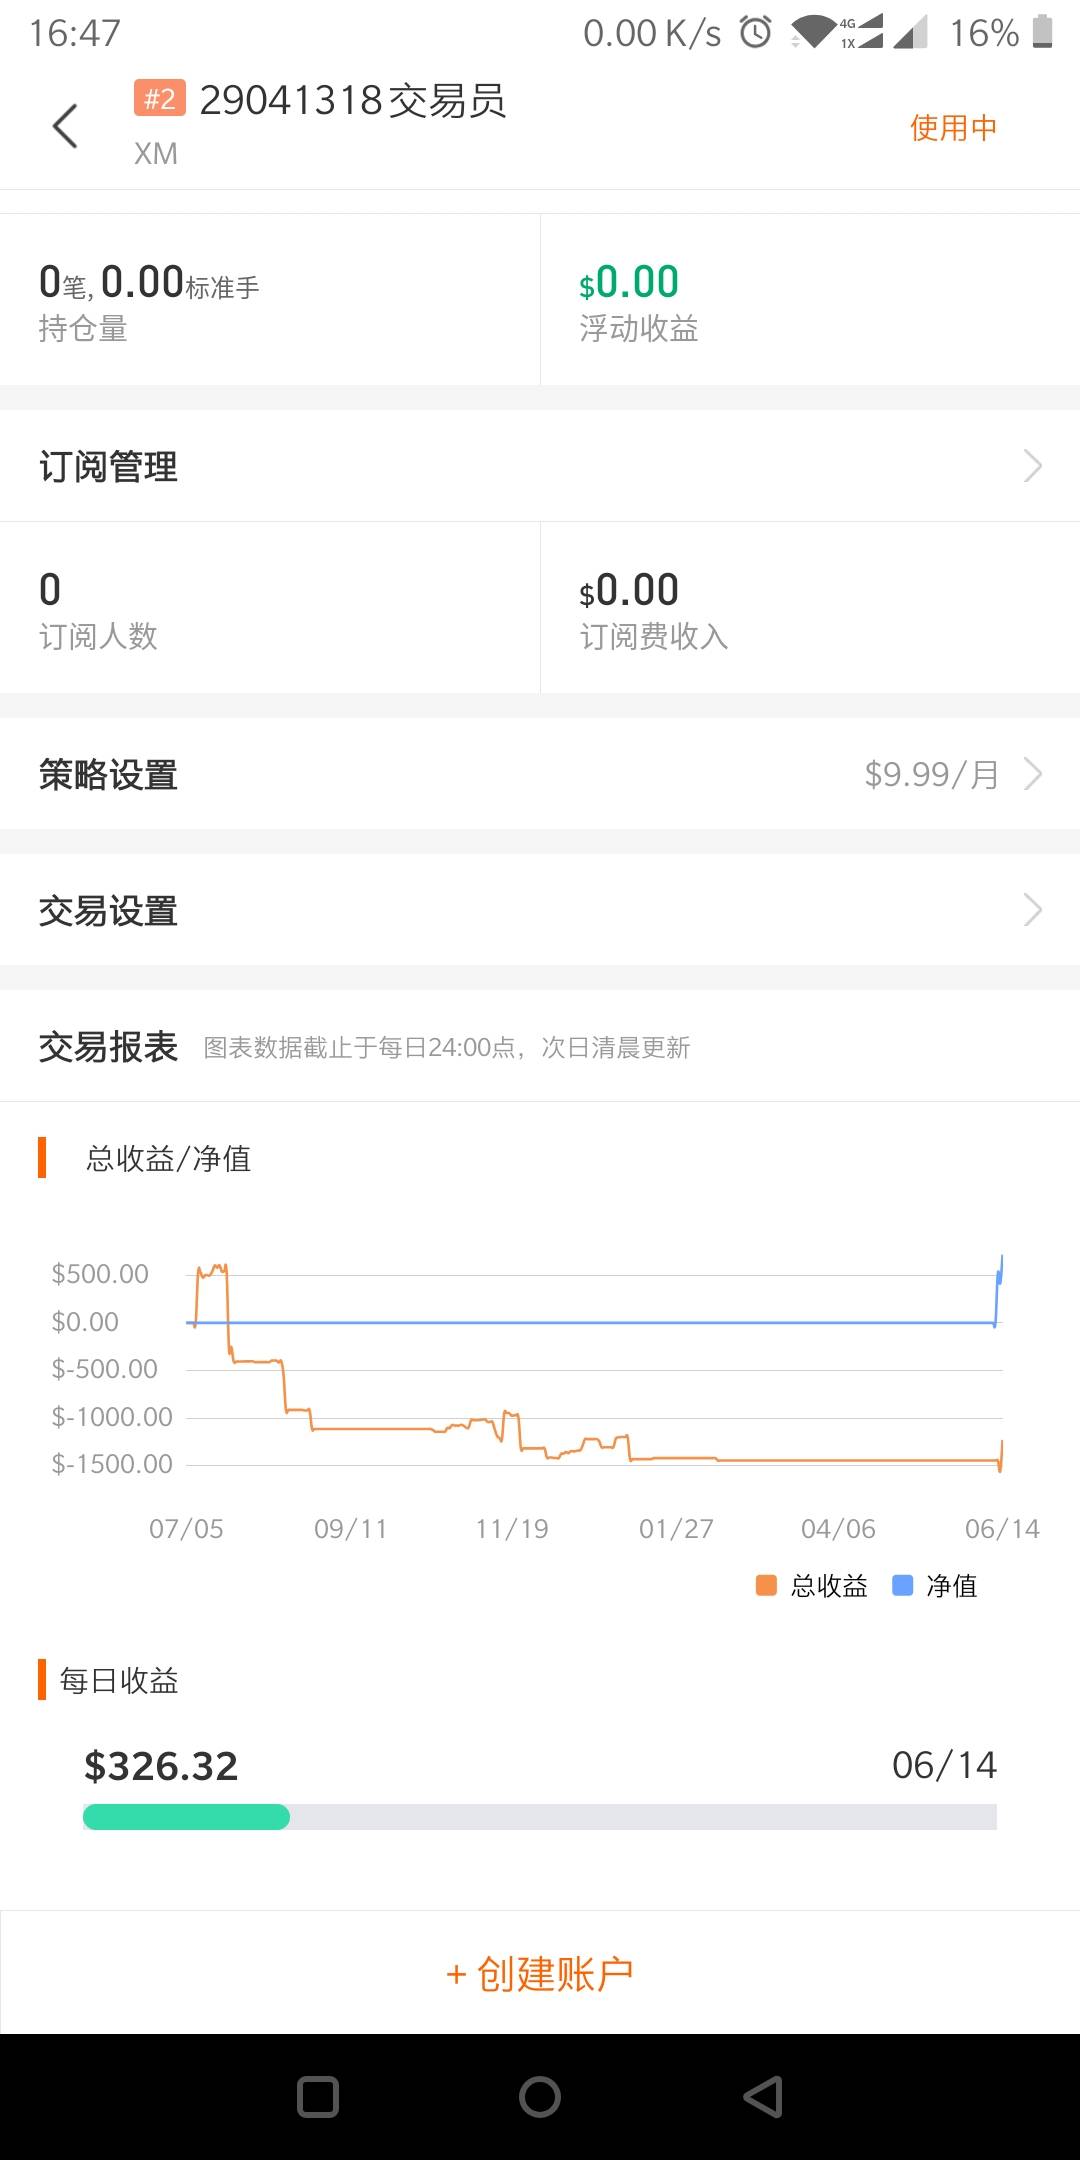Tap the 总收益/净值 chart title
Screen dimensions: 1080x2160
pyautogui.click(x=169, y=1158)
